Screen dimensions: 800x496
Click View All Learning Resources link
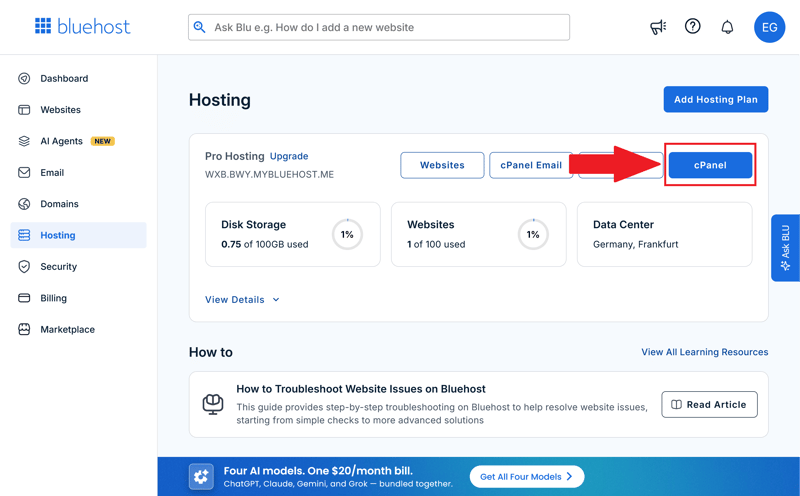(705, 352)
